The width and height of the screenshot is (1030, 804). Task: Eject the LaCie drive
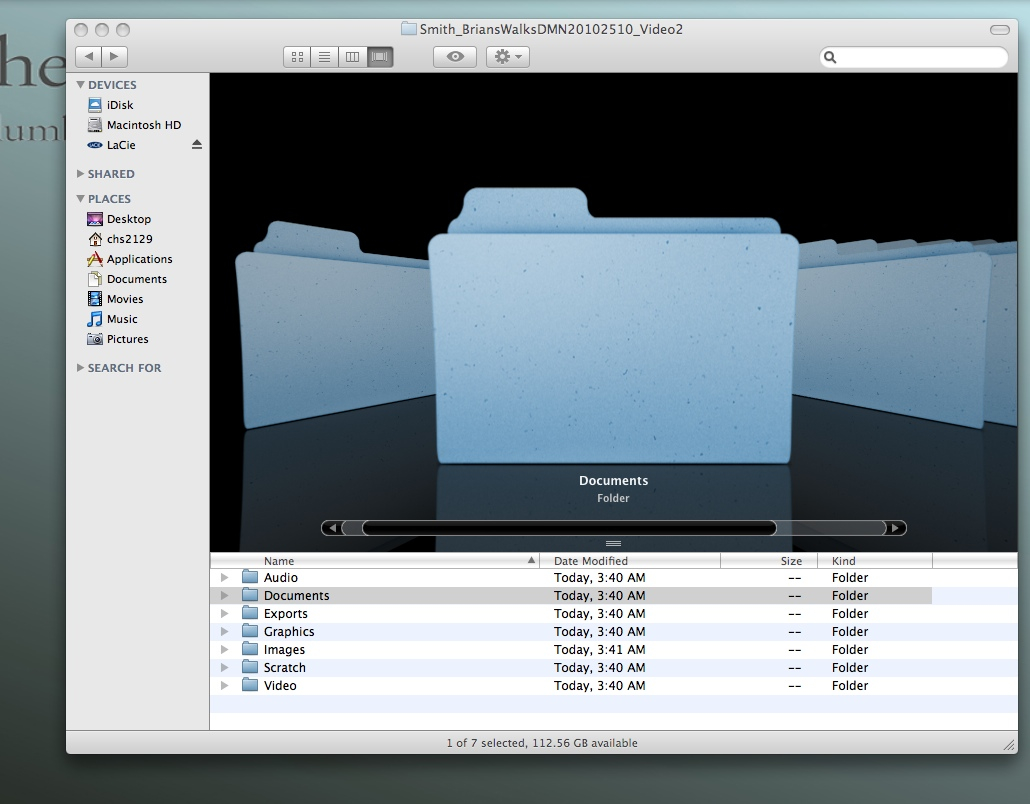197,145
